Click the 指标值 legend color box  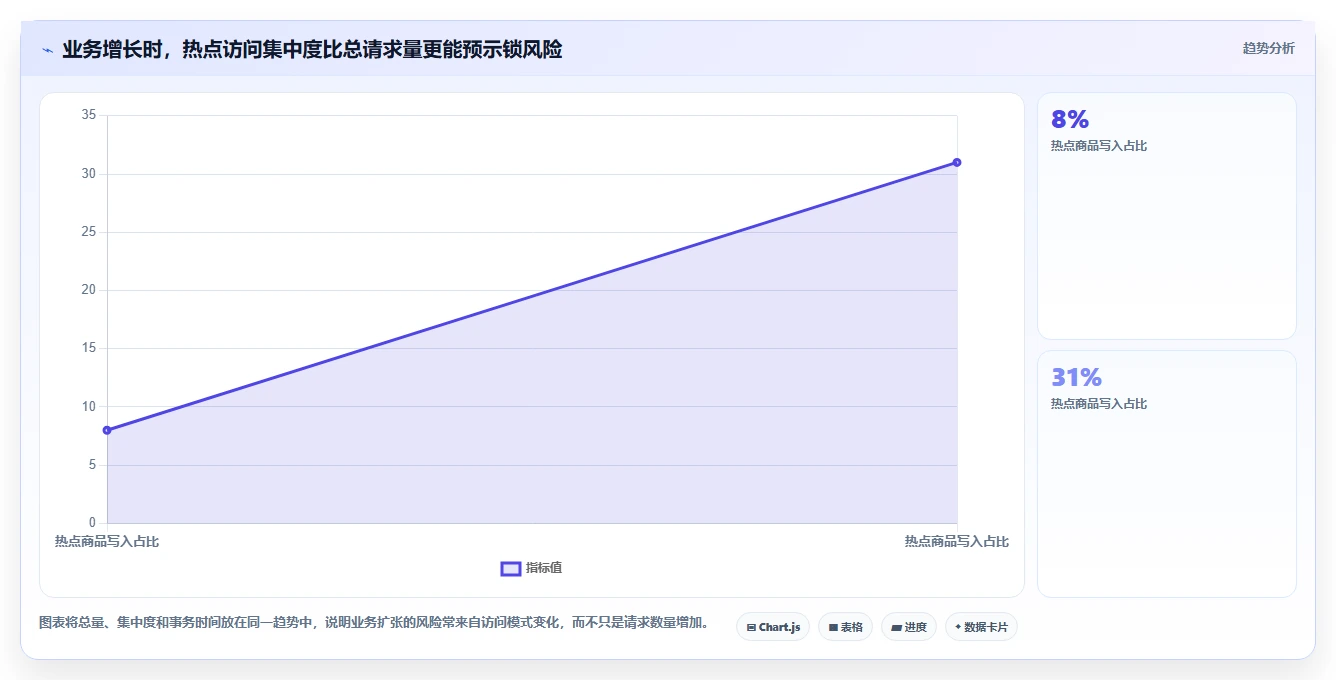pos(510,568)
